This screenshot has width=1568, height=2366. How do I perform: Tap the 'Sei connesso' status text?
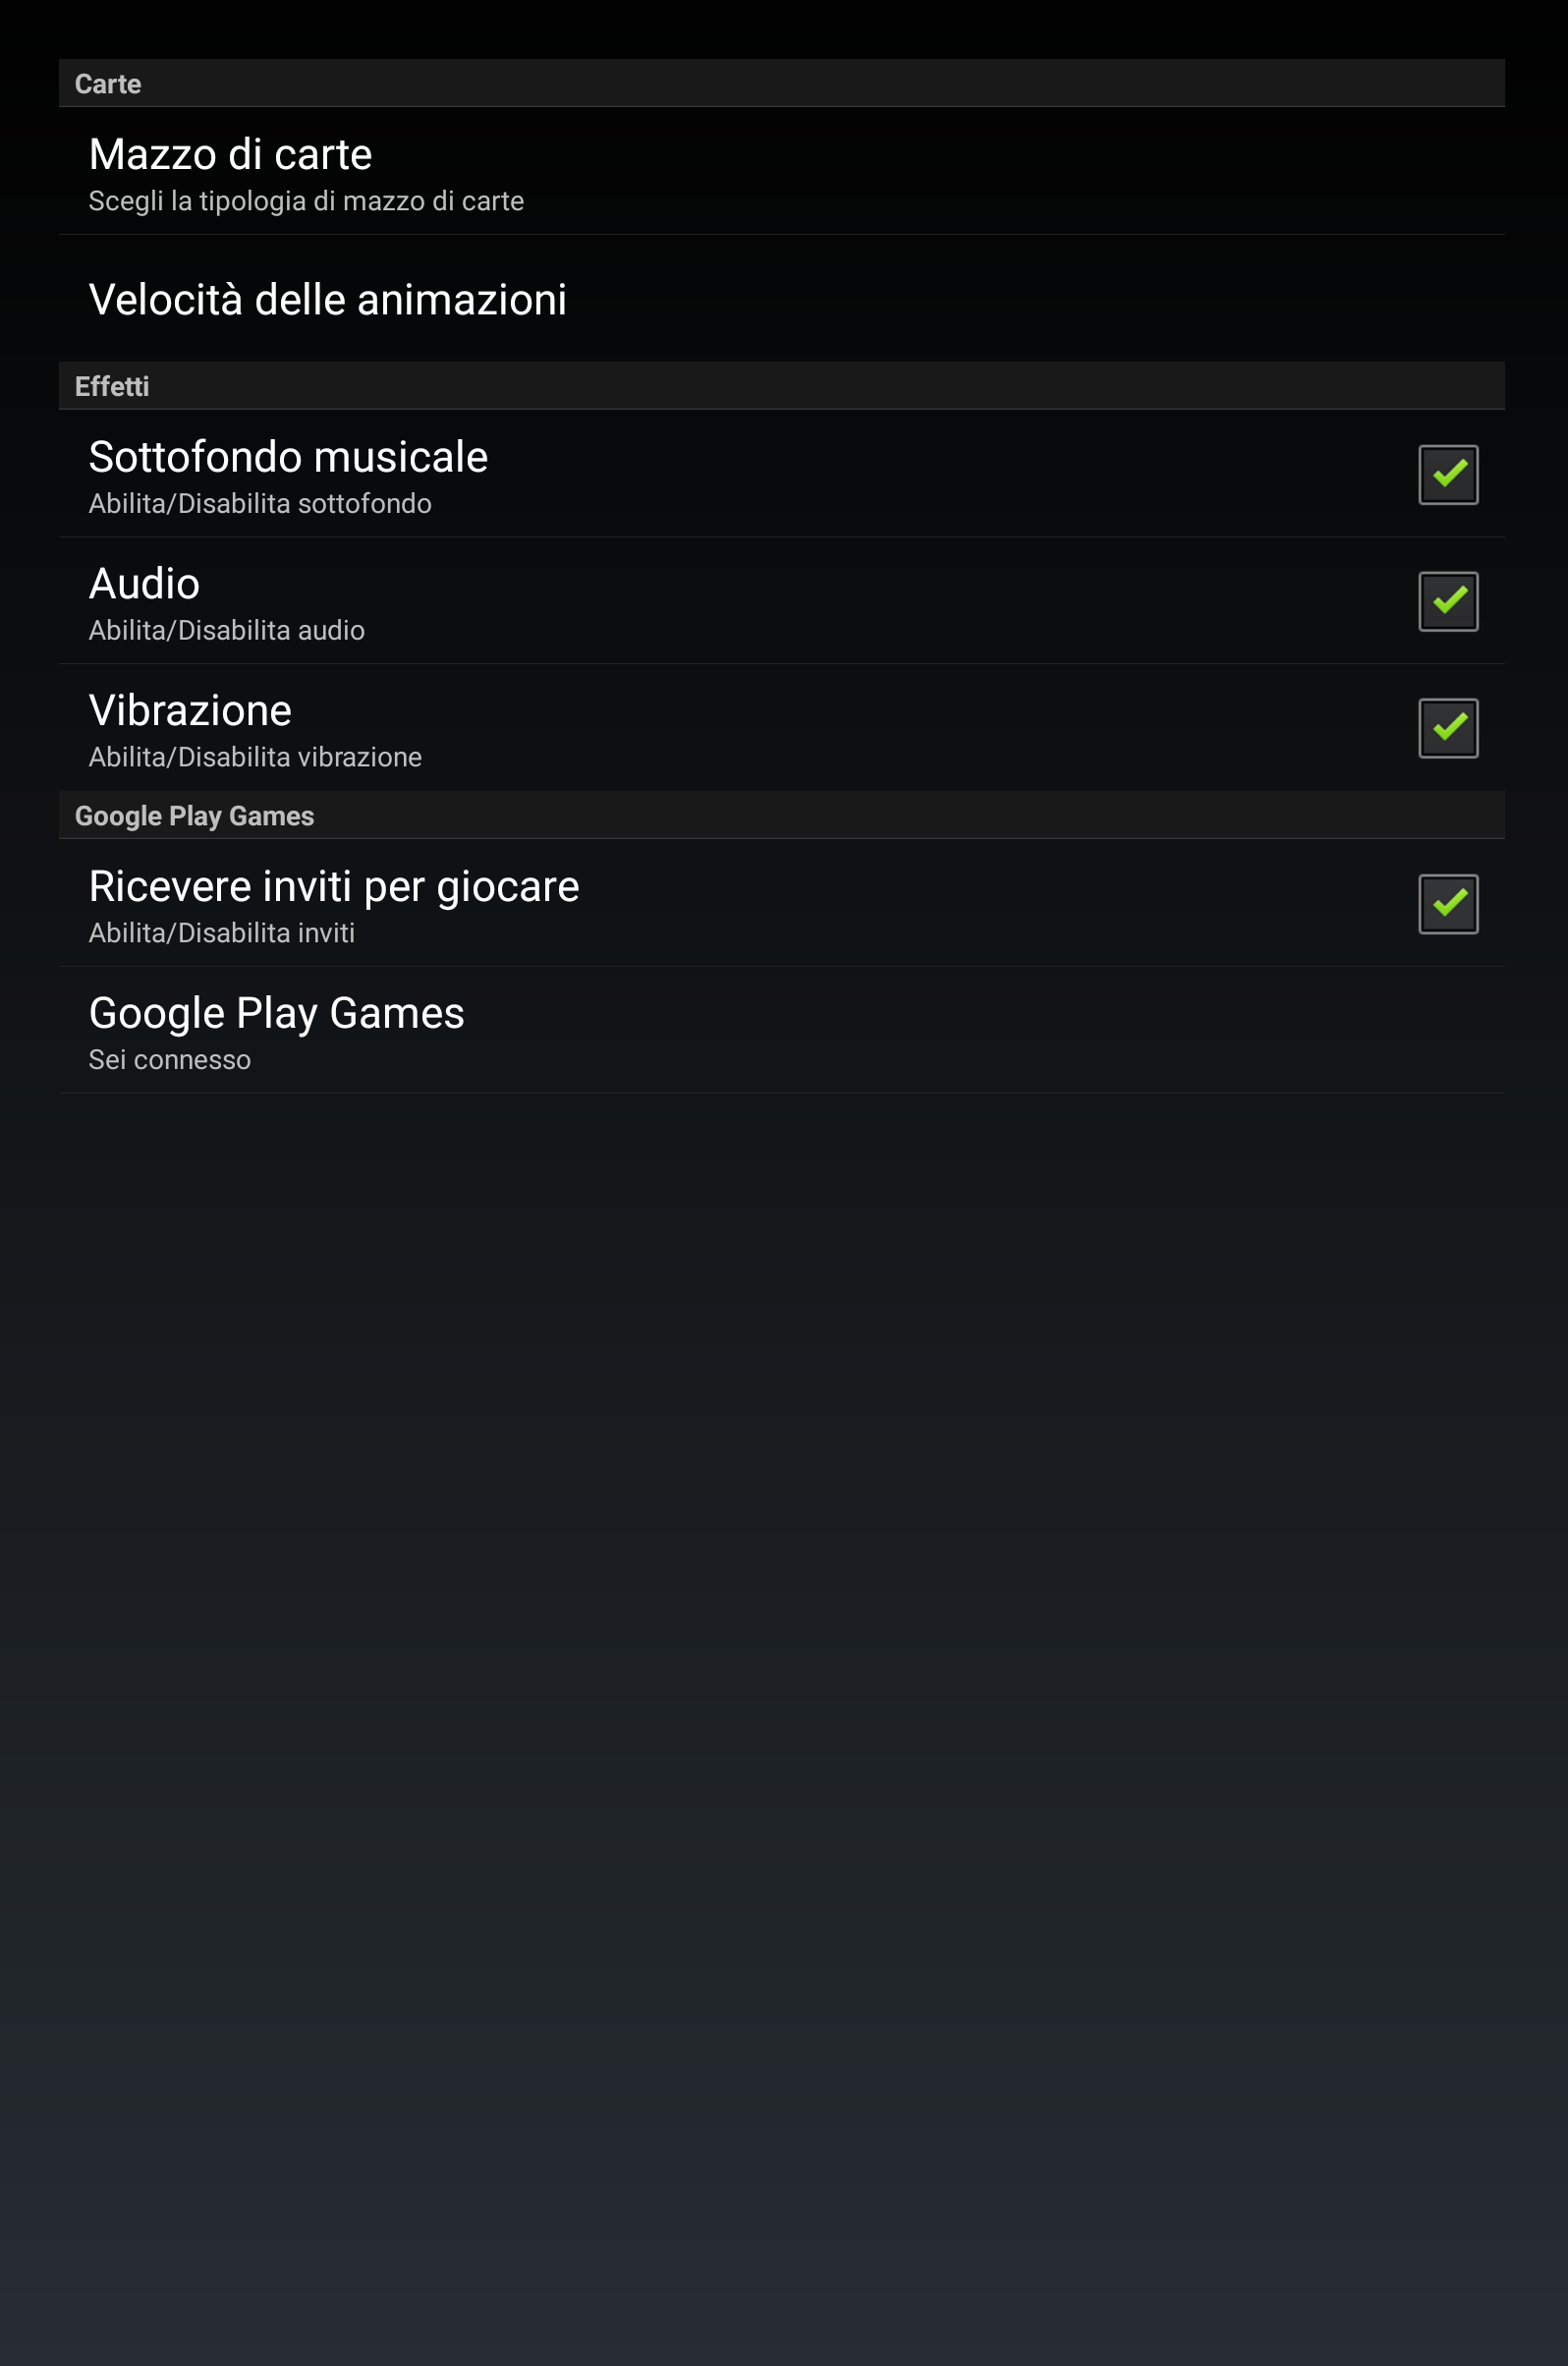pos(170,1060)
